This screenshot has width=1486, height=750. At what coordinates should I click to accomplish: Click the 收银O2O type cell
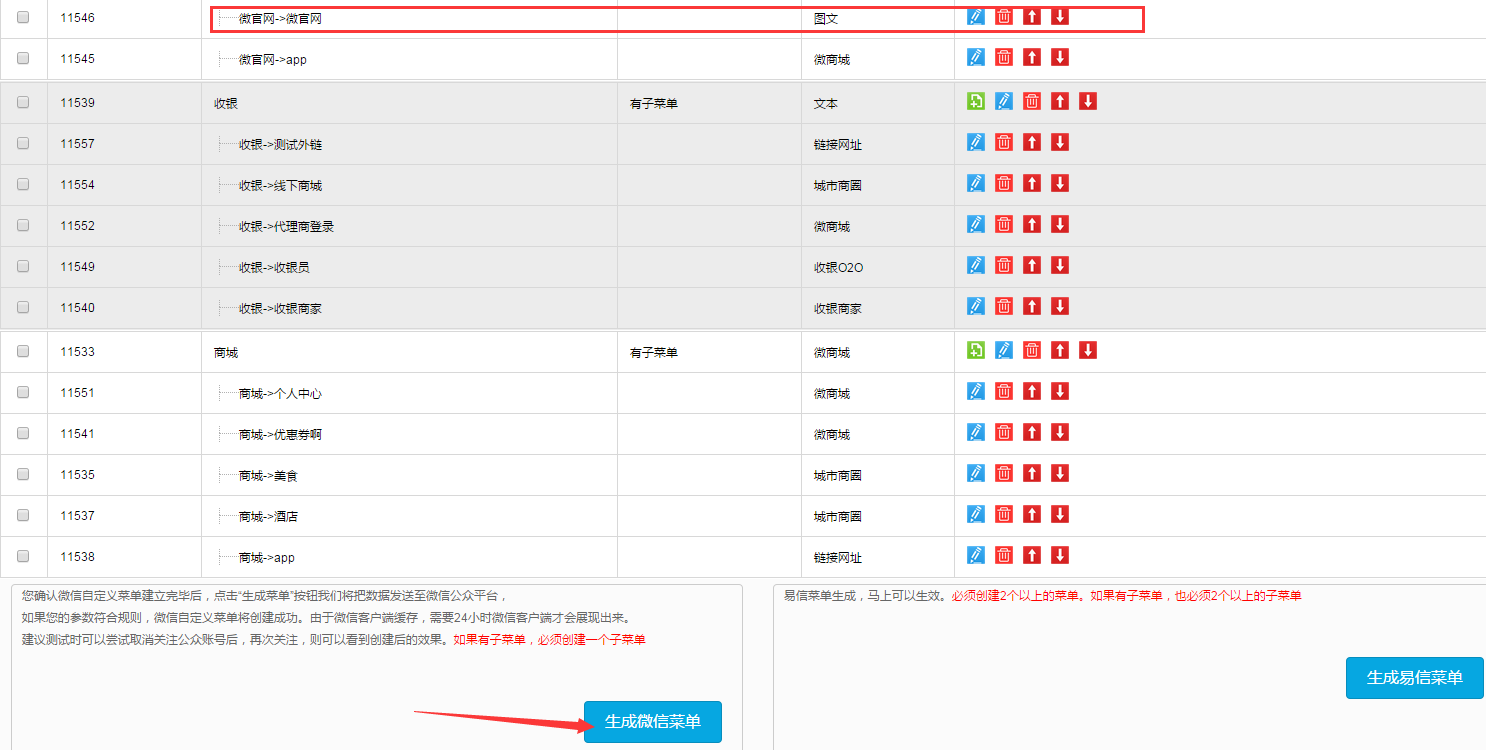(x=838, y=268)
